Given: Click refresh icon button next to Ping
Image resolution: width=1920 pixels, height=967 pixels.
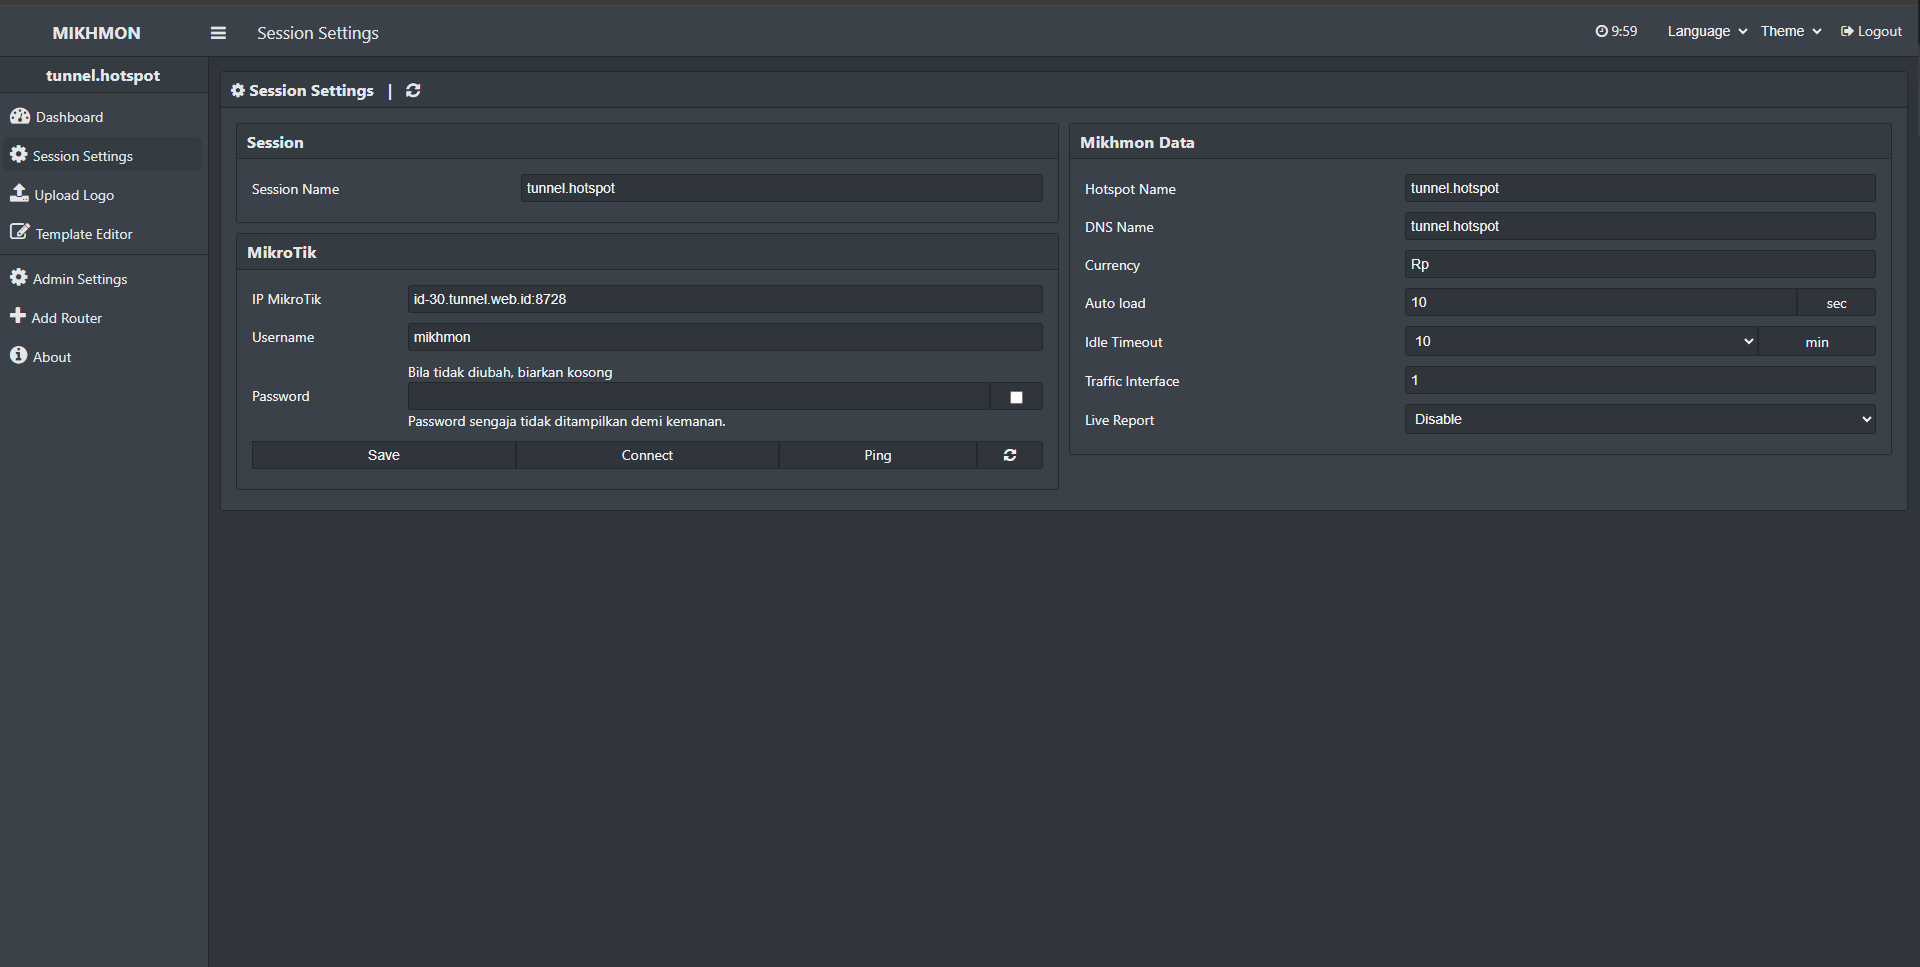Looking at the screenshot, I should point(1010,455).
